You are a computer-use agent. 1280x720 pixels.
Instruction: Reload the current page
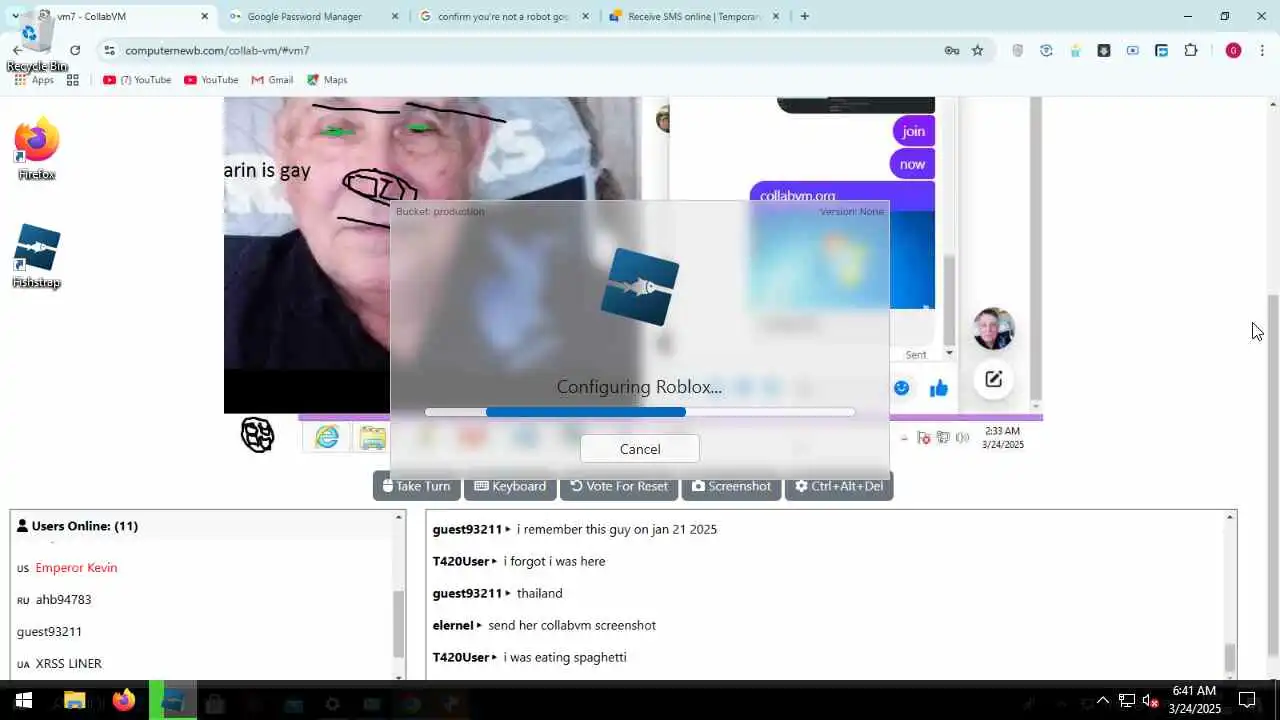click(75, 50)
